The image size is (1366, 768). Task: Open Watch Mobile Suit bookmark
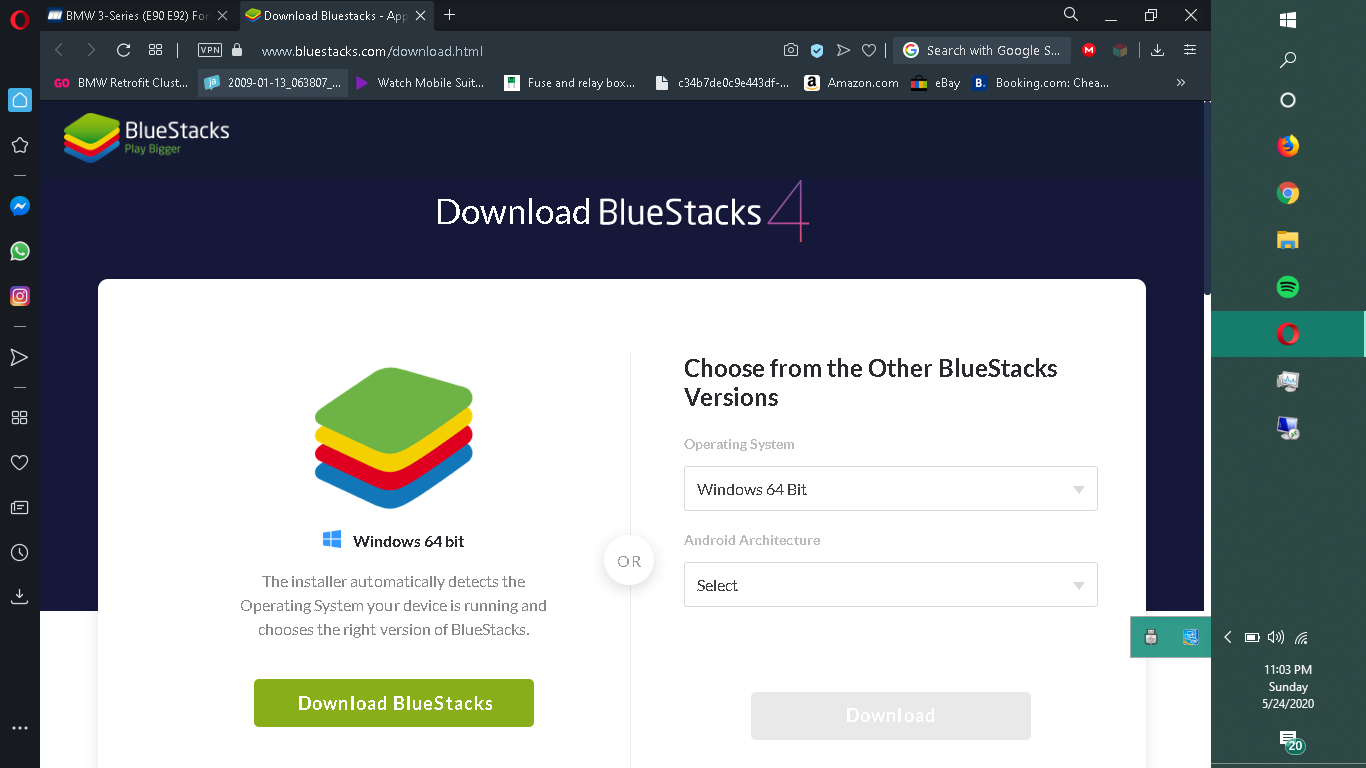(x=420, y=83)
